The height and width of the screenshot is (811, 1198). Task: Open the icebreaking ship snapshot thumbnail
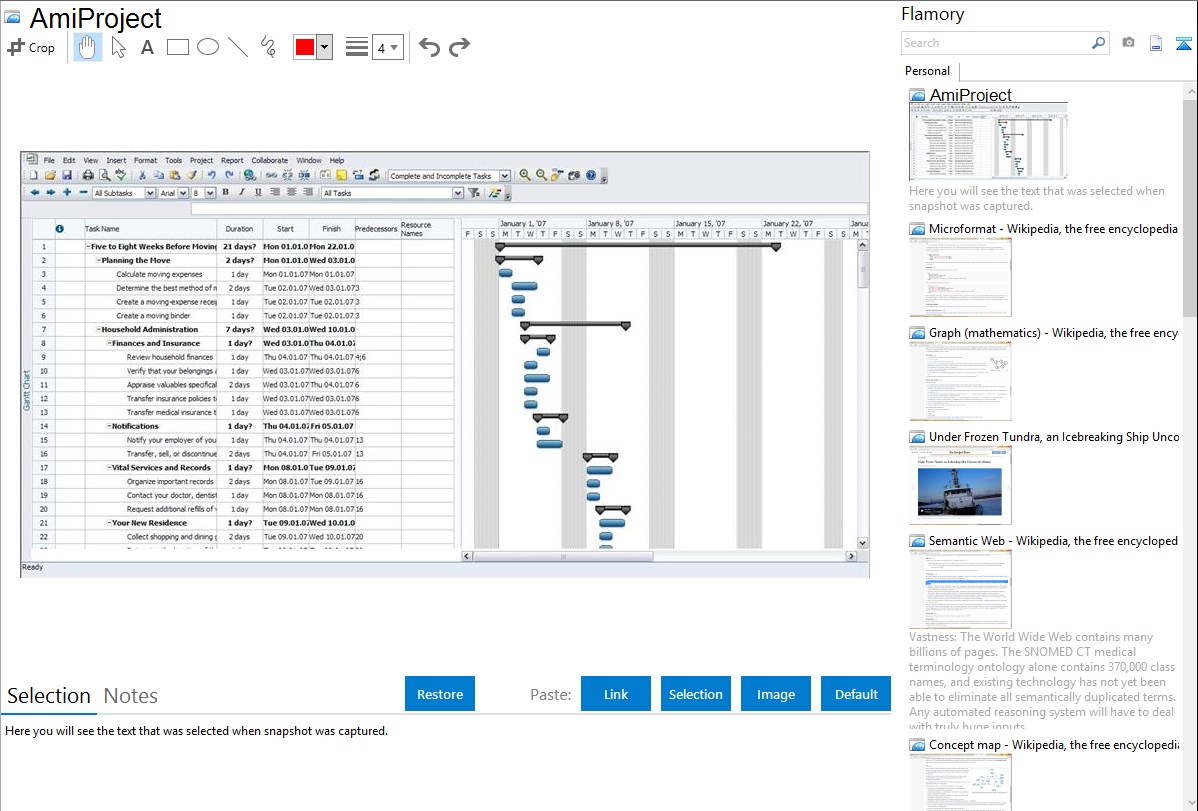960,485
